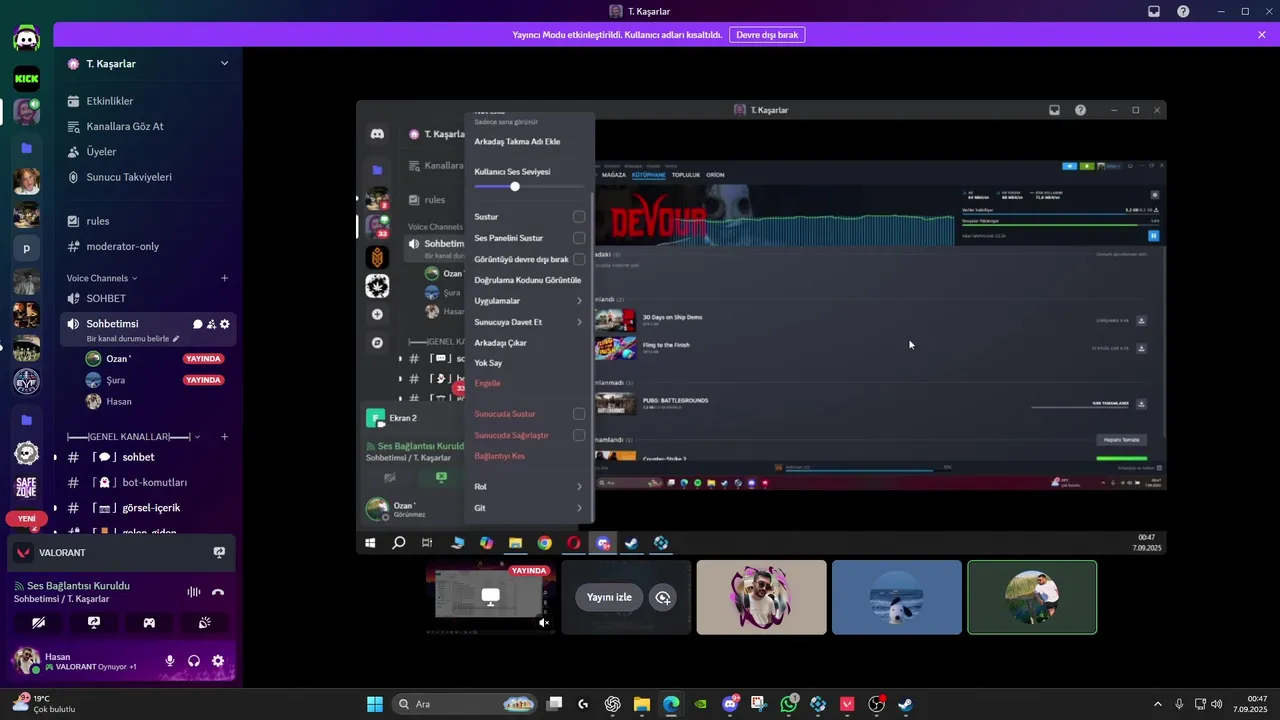Start an activity with the game controller icon
This screenshot has width=1280, height=720.
point(149,622)
